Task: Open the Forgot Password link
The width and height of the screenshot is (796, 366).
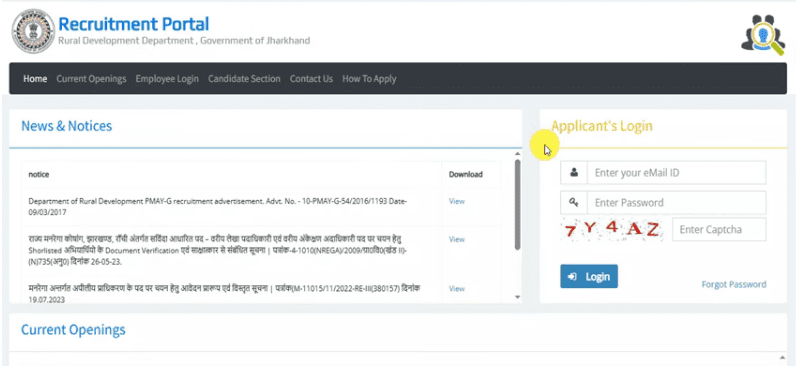Action: [x=734, y=284]
